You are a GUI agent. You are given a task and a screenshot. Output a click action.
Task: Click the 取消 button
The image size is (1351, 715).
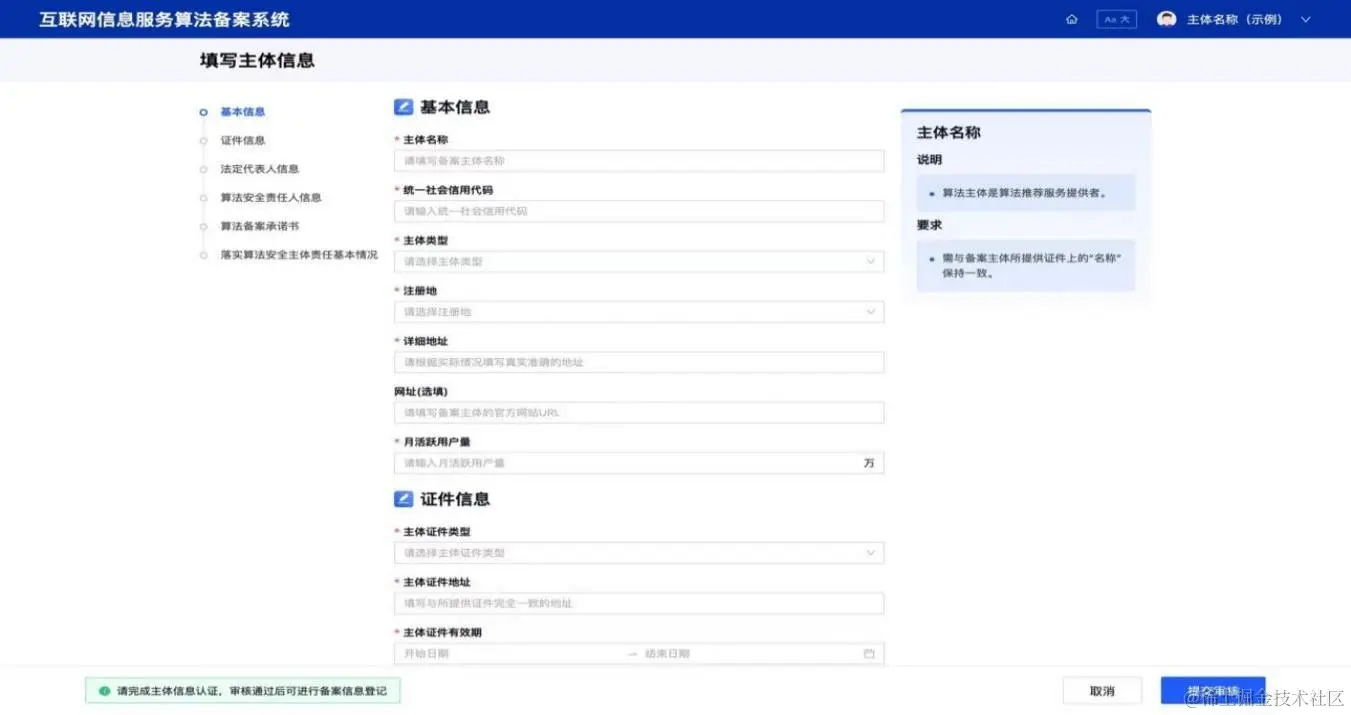[1101, 690]
